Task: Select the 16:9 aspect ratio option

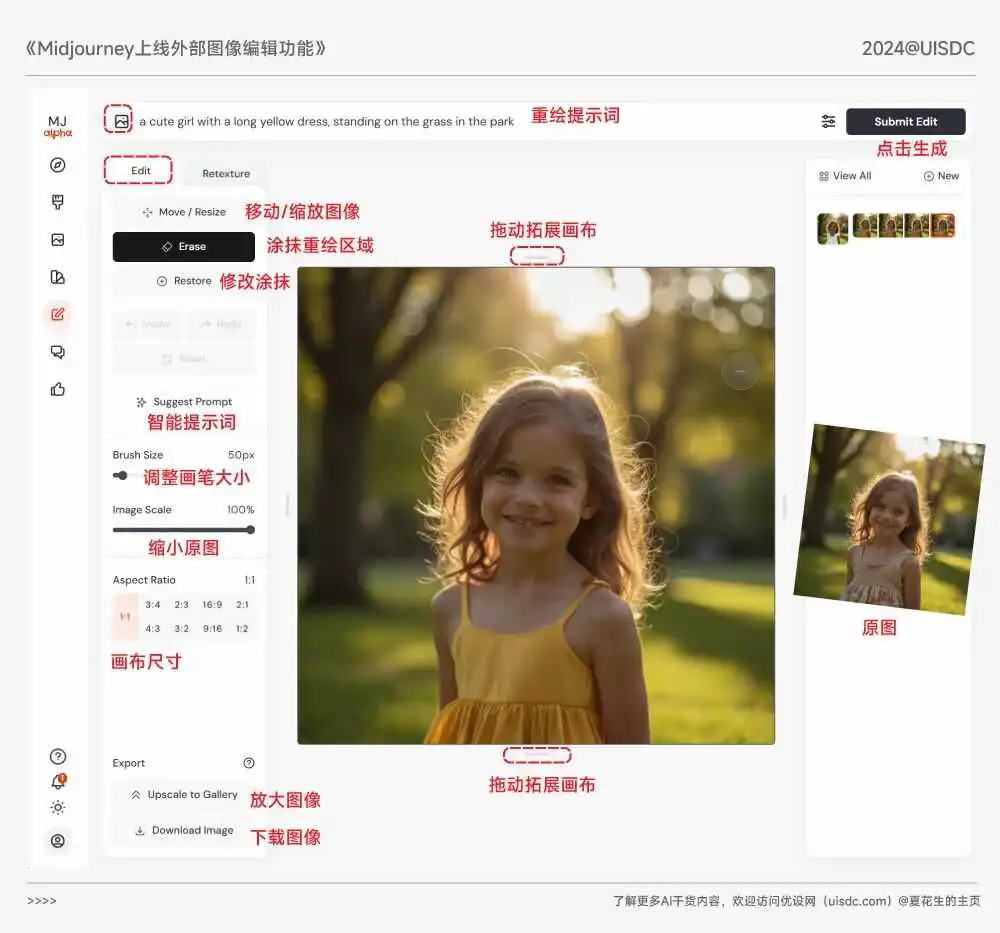Action: 212,605
